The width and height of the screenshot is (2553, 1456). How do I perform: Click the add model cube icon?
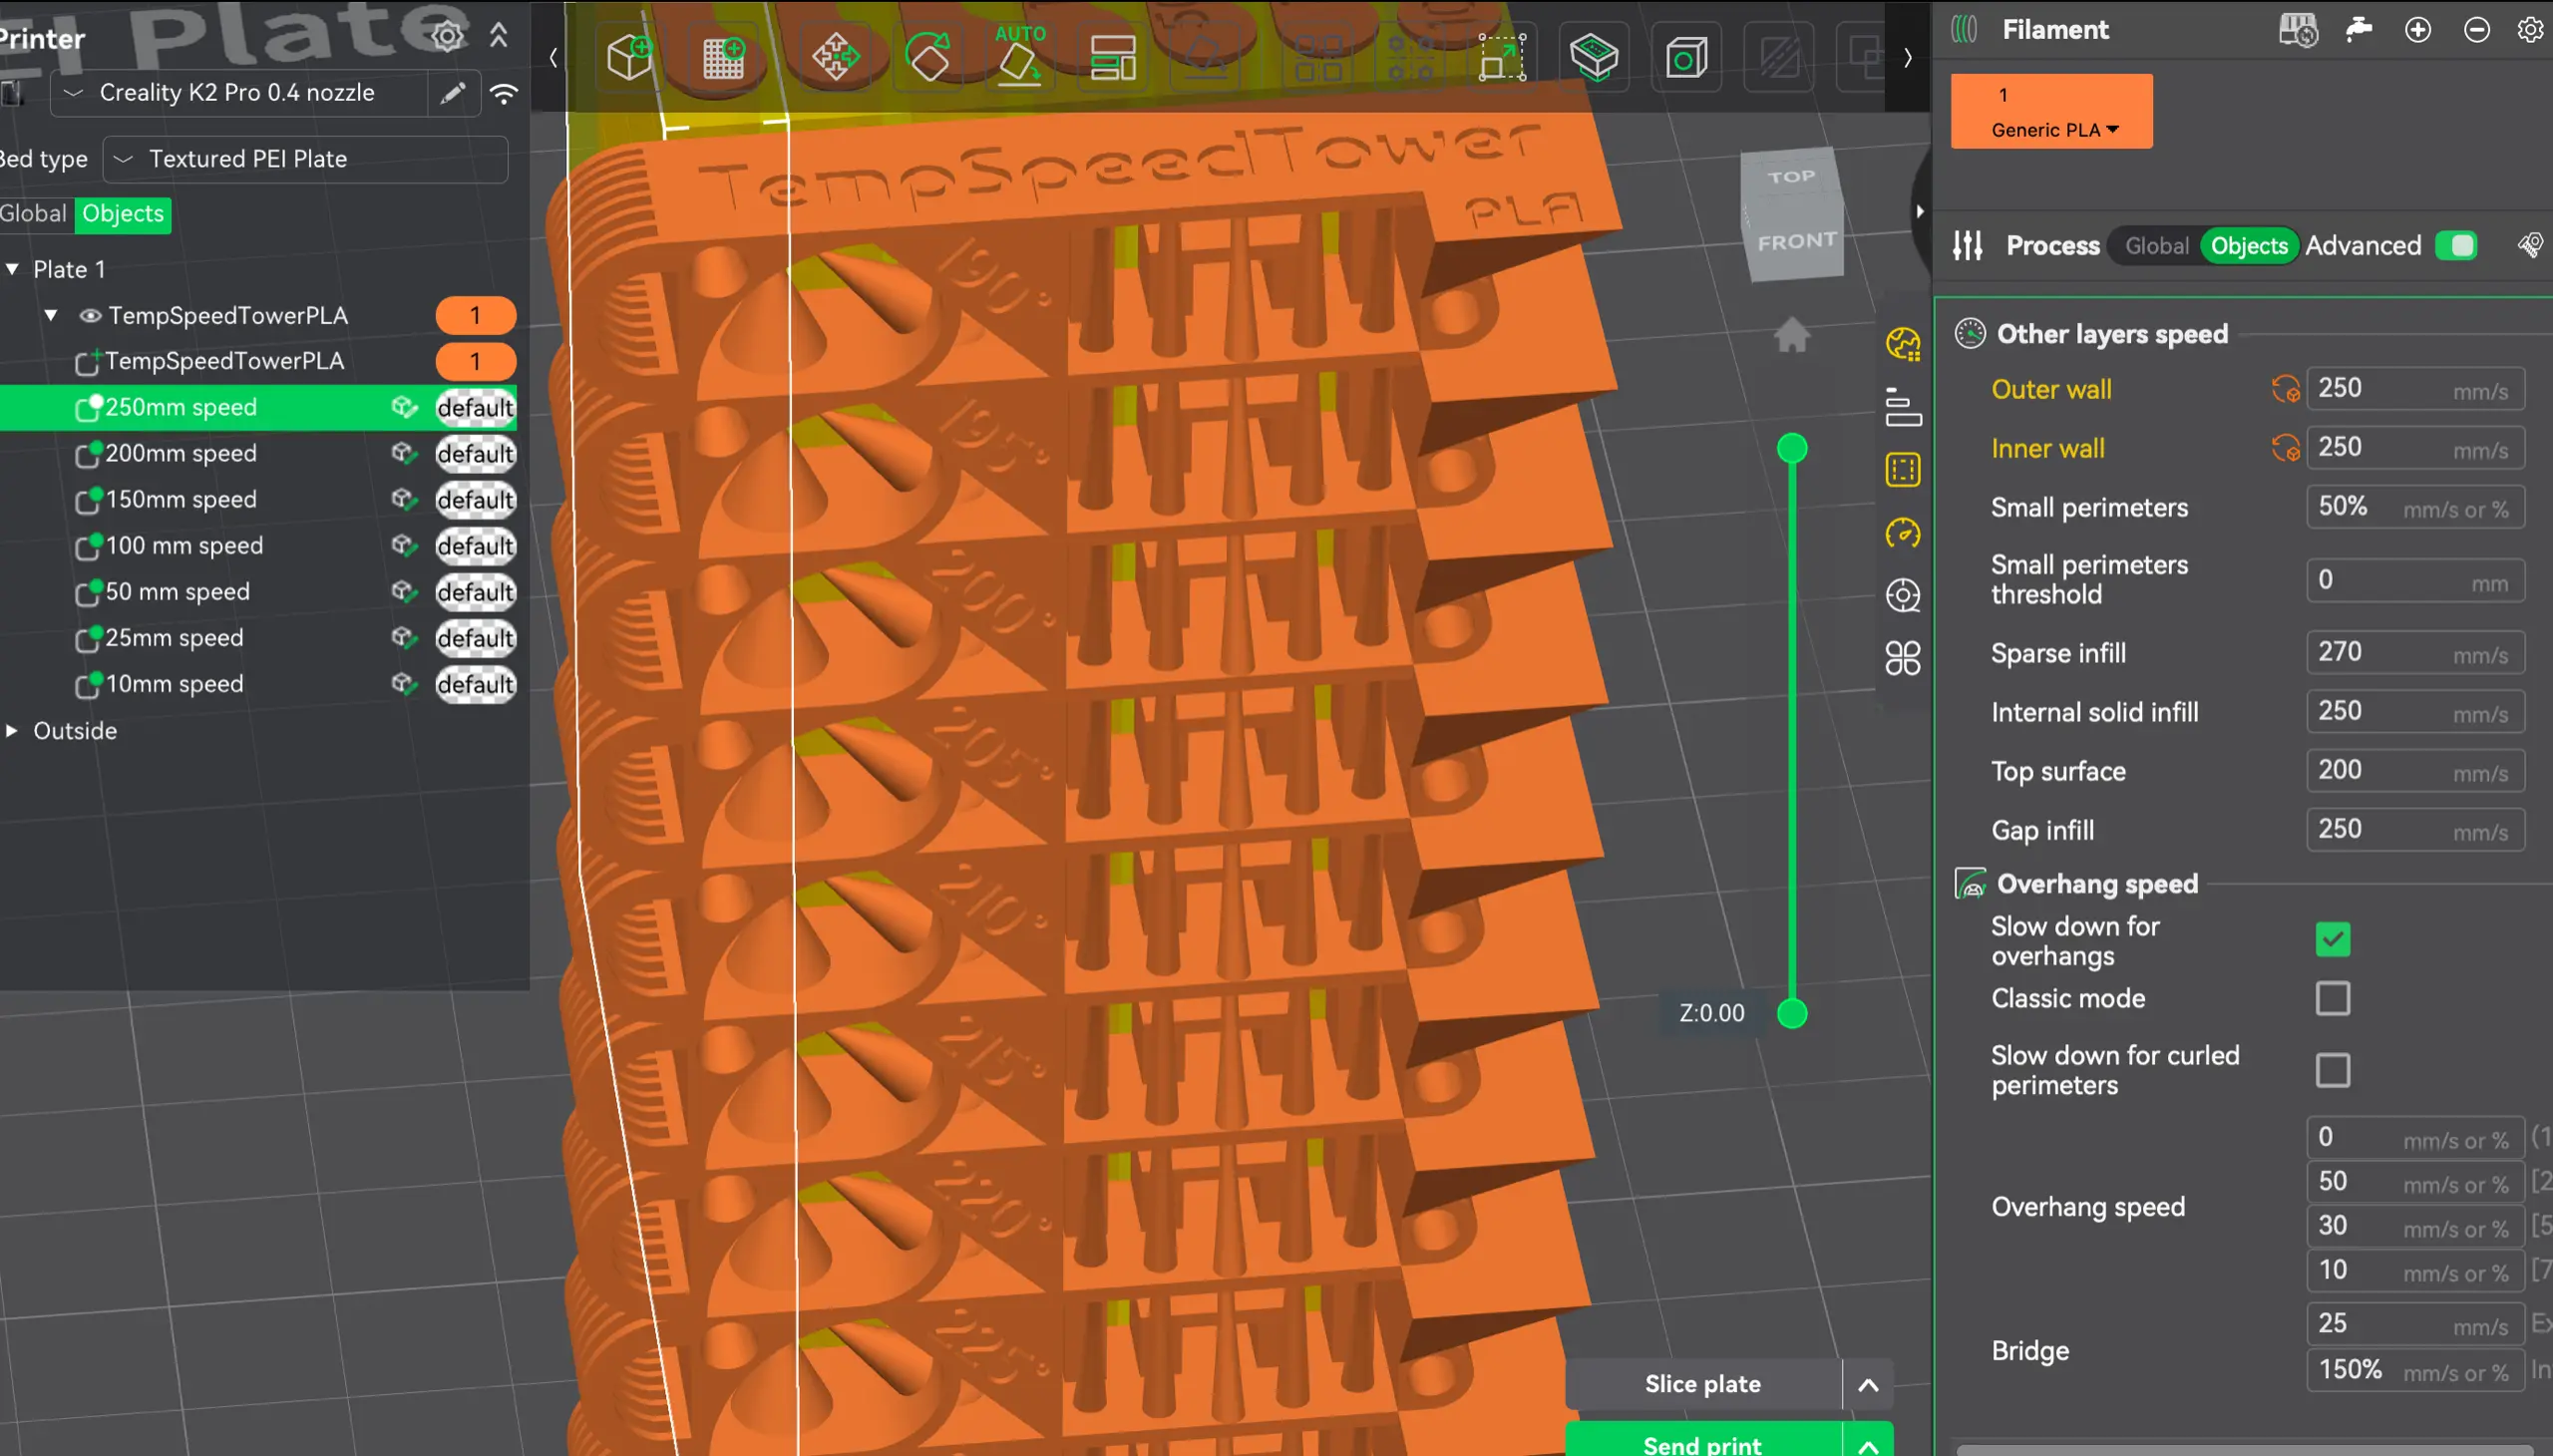[630, 57]
